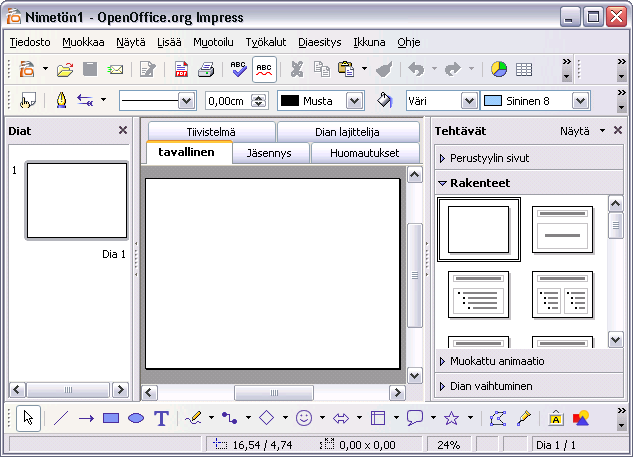This screenshot has height=457, width=633.
Task: Toggle AutoSpellcheck (ABC red underline)
Action: 264,69
